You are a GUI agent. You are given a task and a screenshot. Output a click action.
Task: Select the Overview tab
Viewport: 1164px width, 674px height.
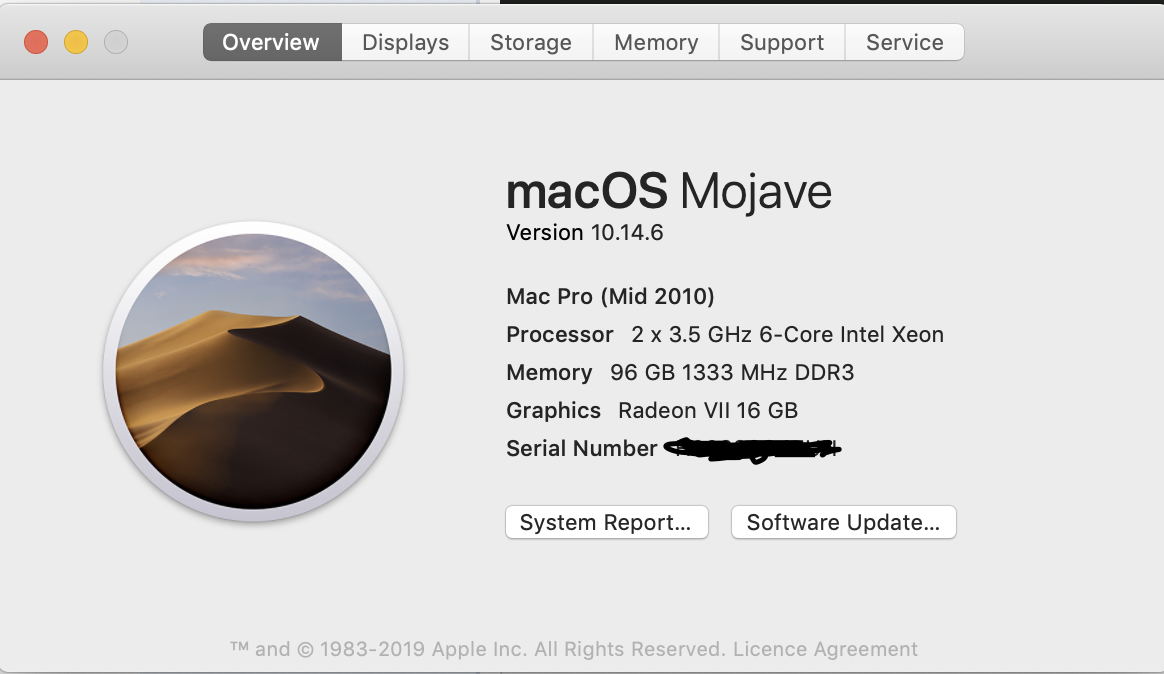click(271, 42)
